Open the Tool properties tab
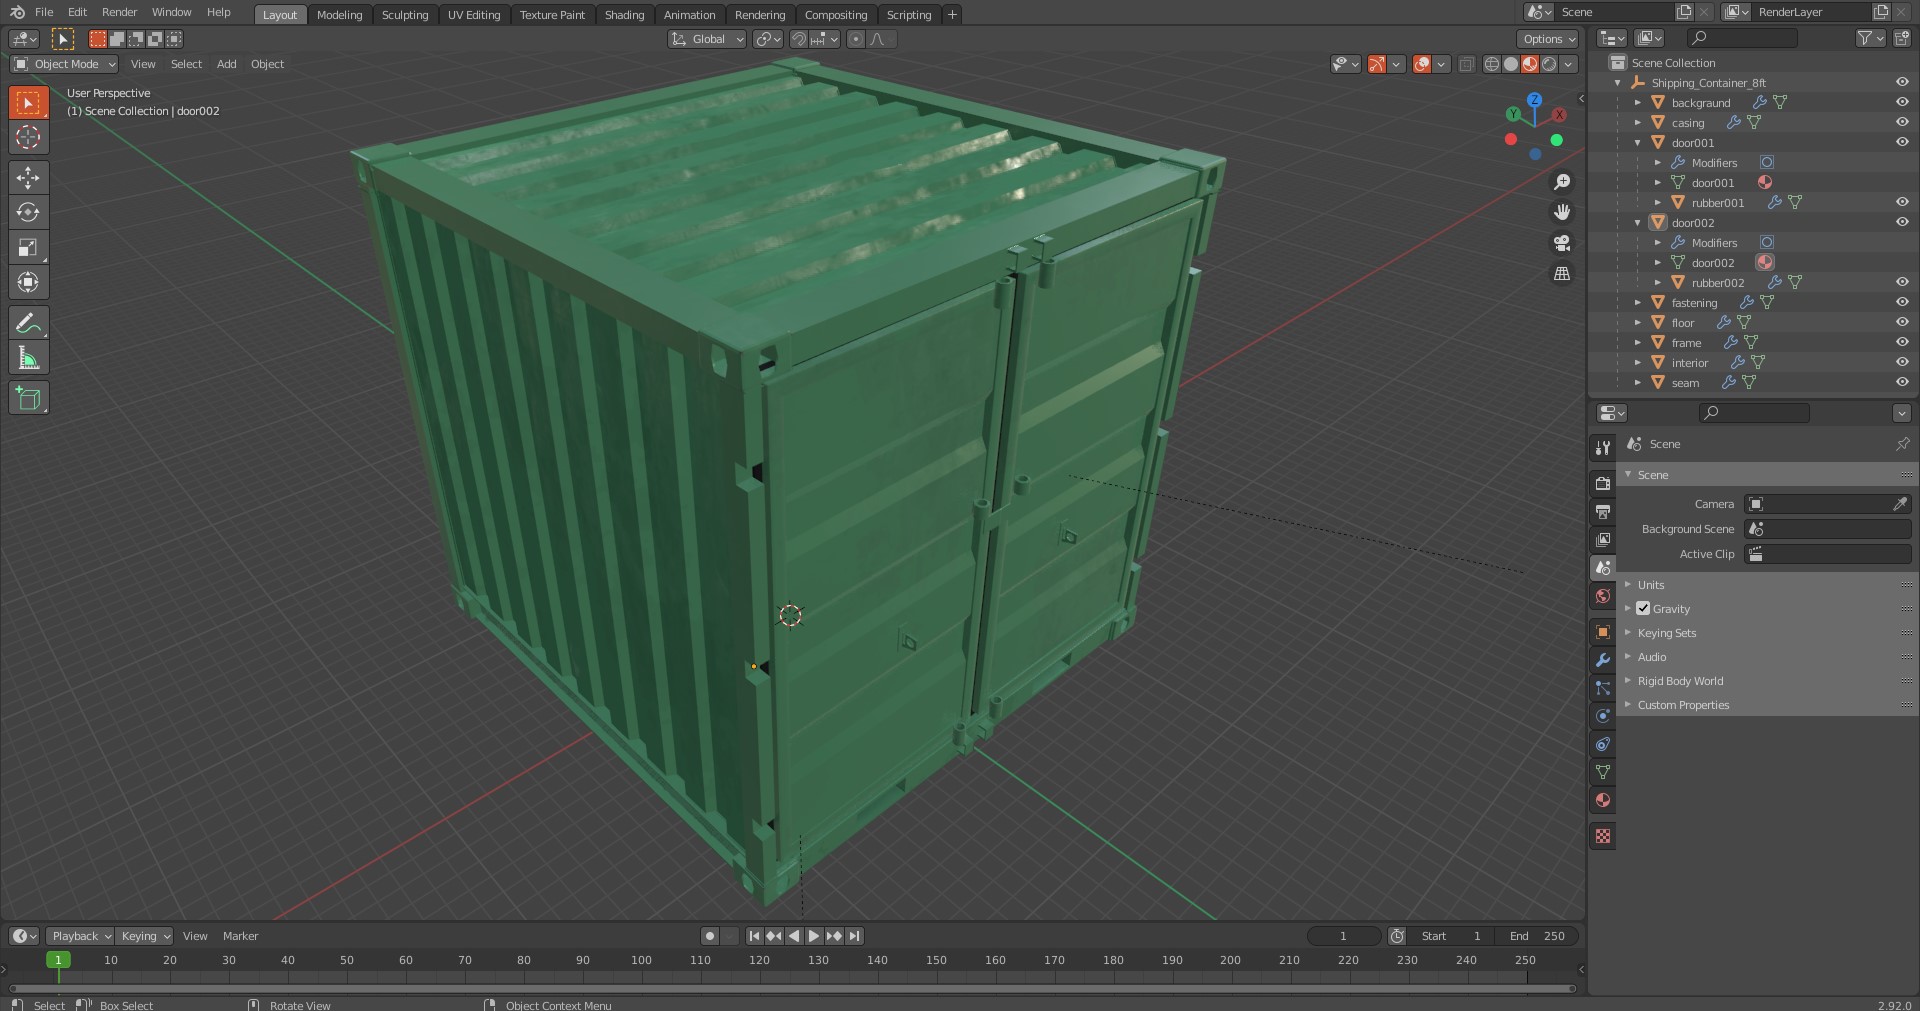The image size is (1920, 1011). 1603,448
